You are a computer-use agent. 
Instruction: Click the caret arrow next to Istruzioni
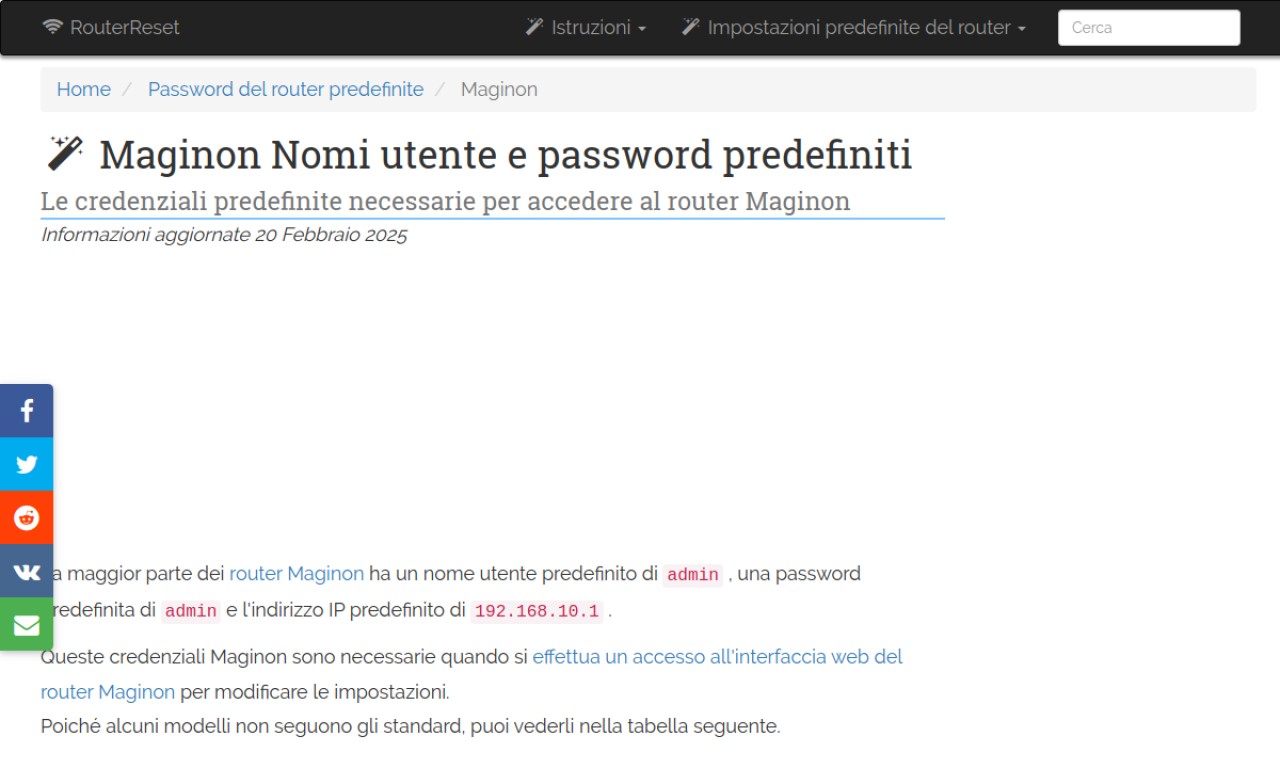[641, 29]
